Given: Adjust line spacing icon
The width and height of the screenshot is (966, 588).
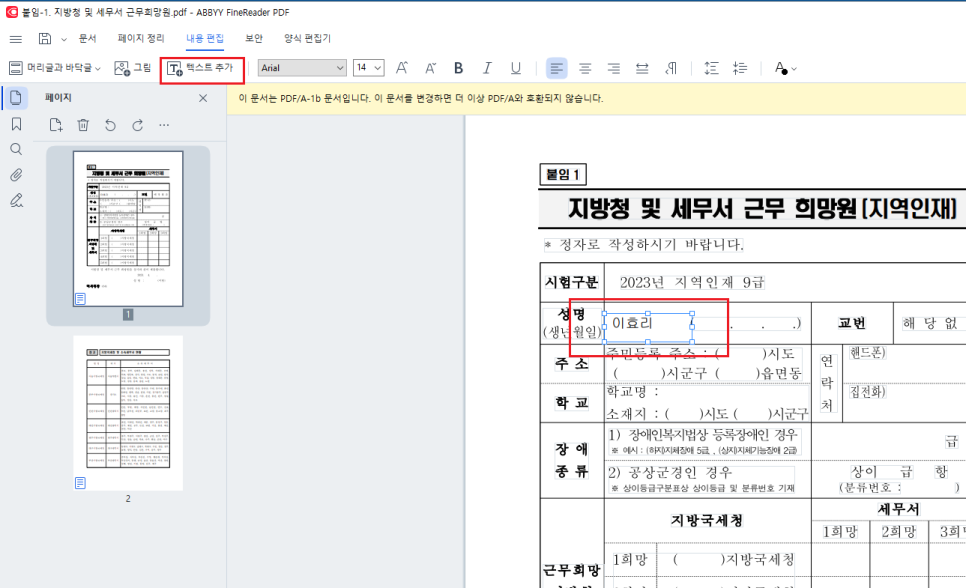Looking at the screenshot, I should coord(711,68).
